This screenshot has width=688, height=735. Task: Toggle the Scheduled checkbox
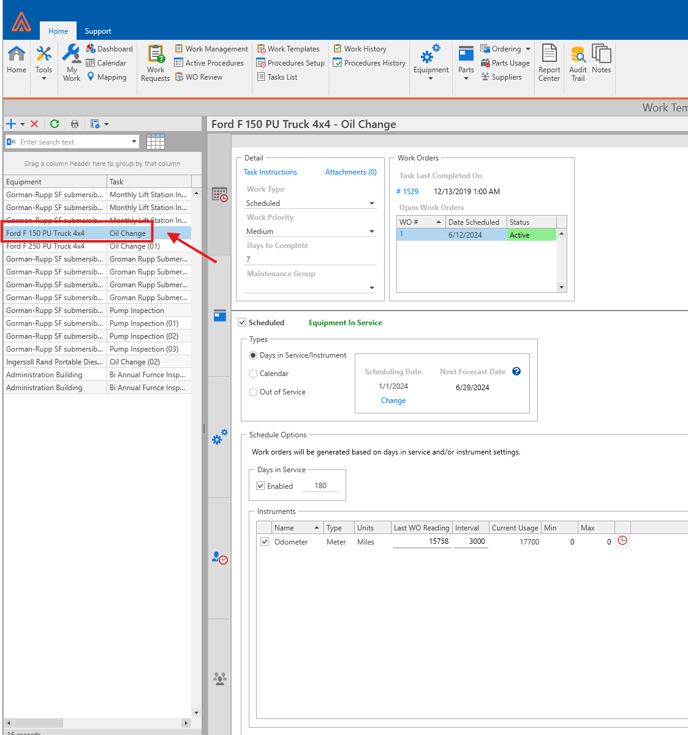(242, 322)
